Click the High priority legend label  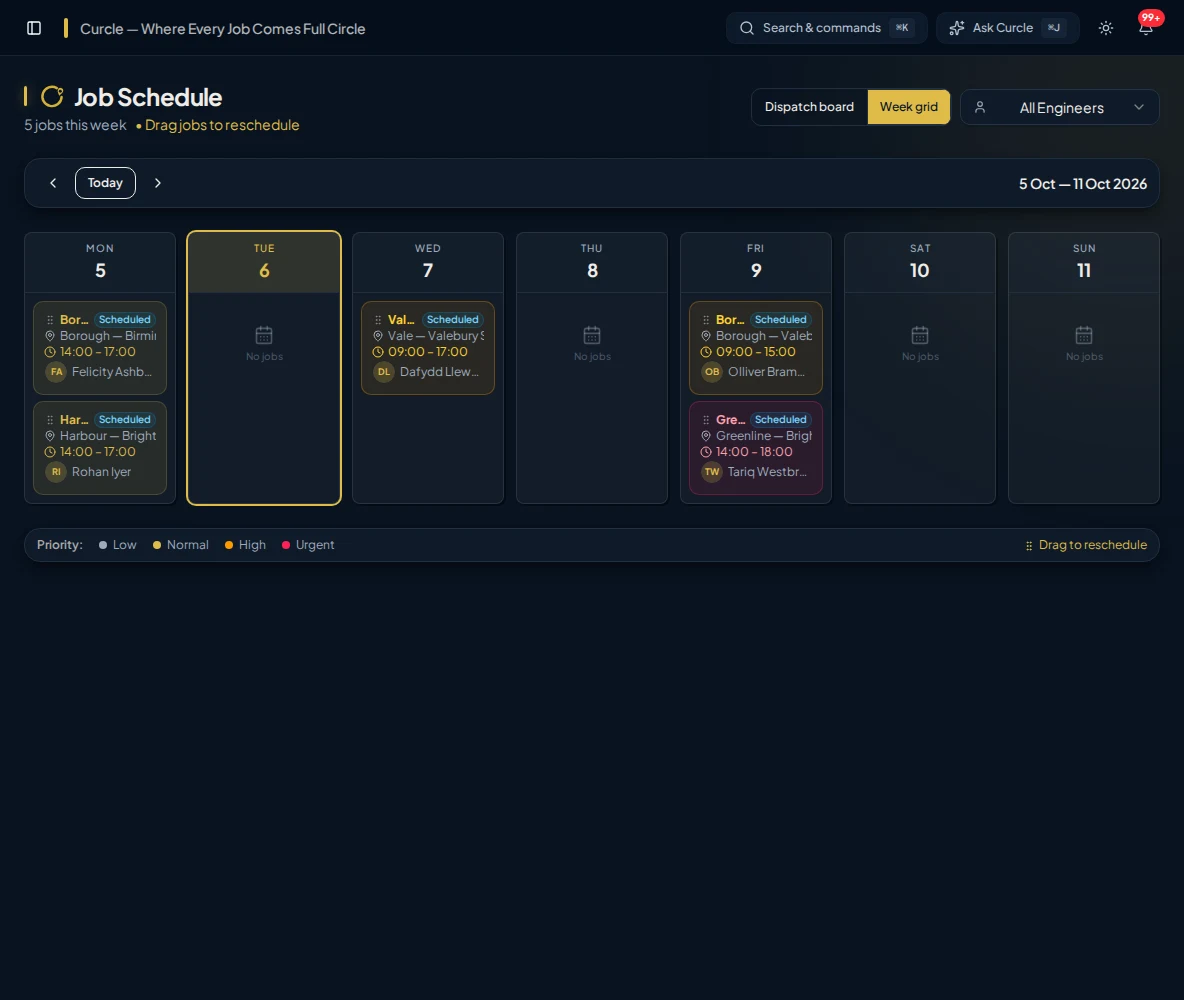click(x=252, y=545)
